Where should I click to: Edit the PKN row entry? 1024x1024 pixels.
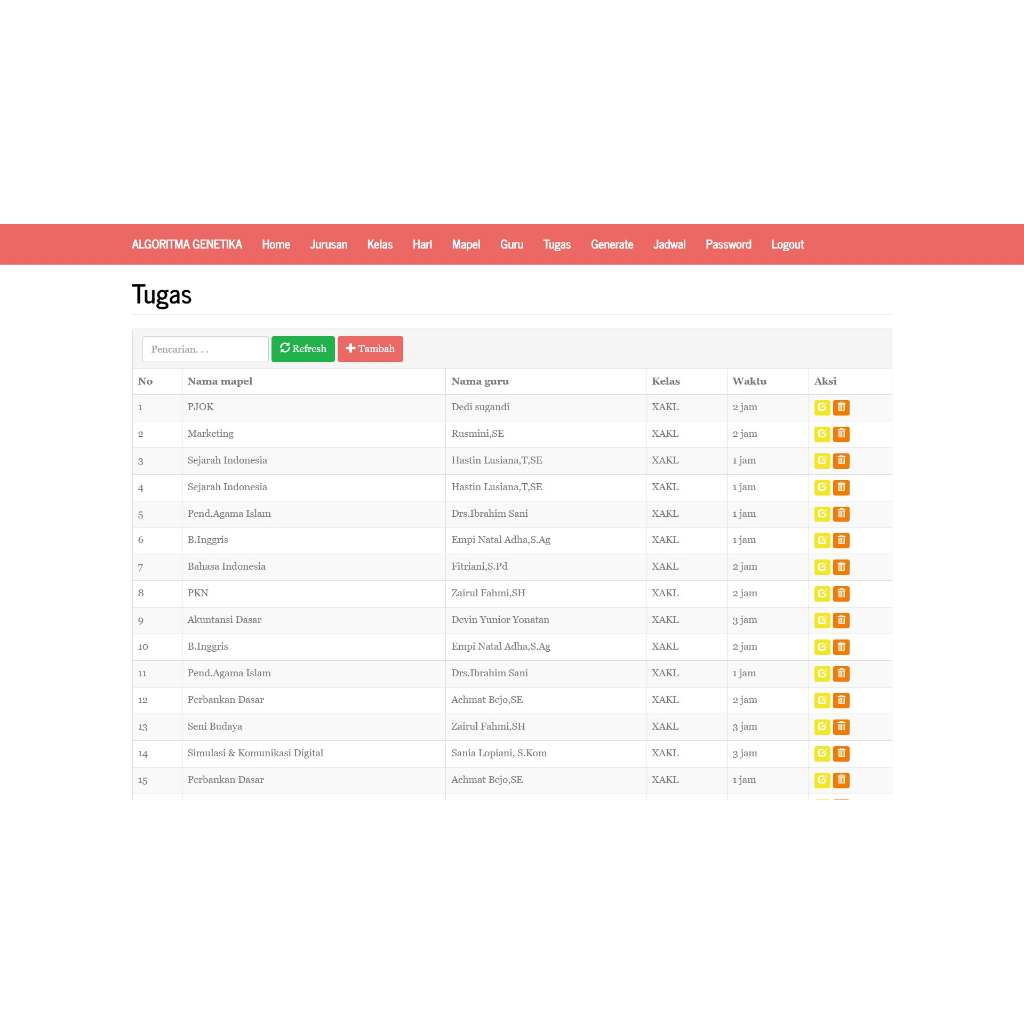click(x=822, y=594)
